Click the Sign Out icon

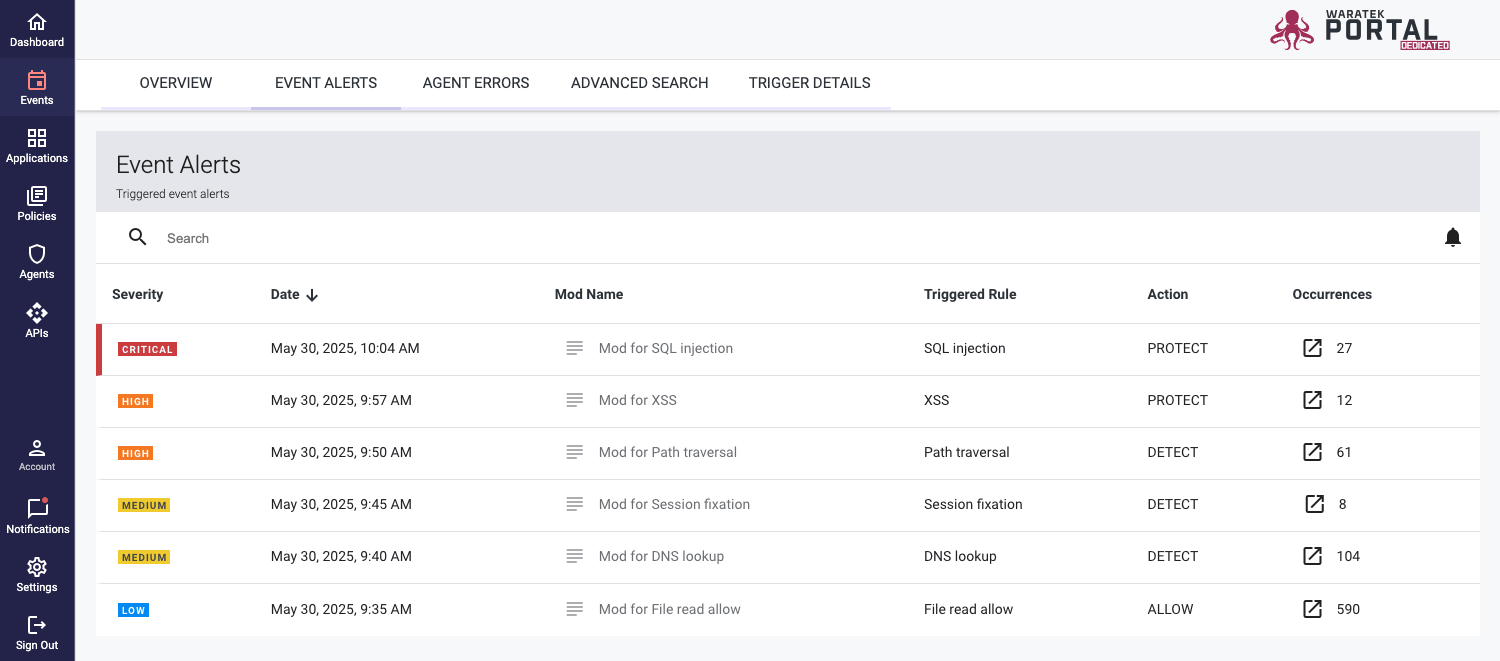[37, 625]
